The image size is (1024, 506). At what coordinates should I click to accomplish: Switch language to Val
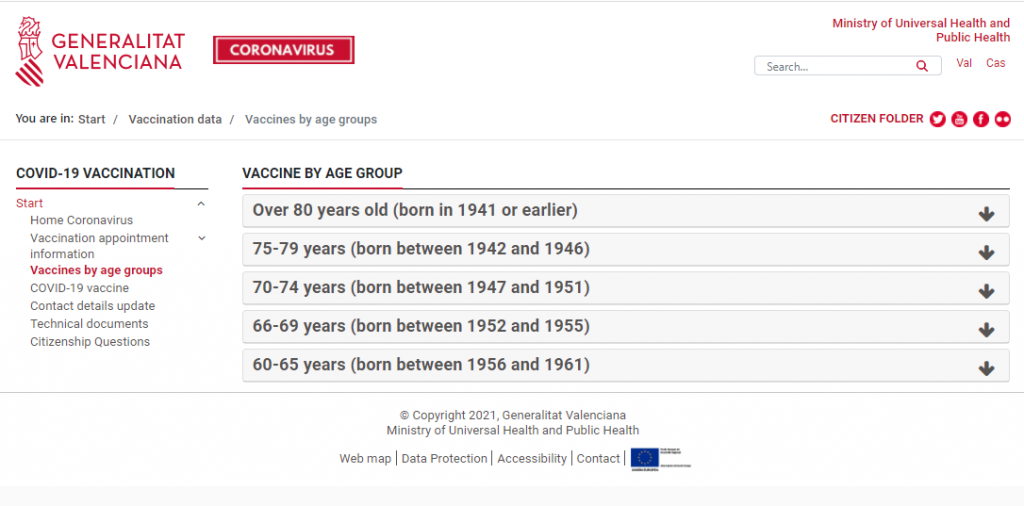tap(964, 63)
